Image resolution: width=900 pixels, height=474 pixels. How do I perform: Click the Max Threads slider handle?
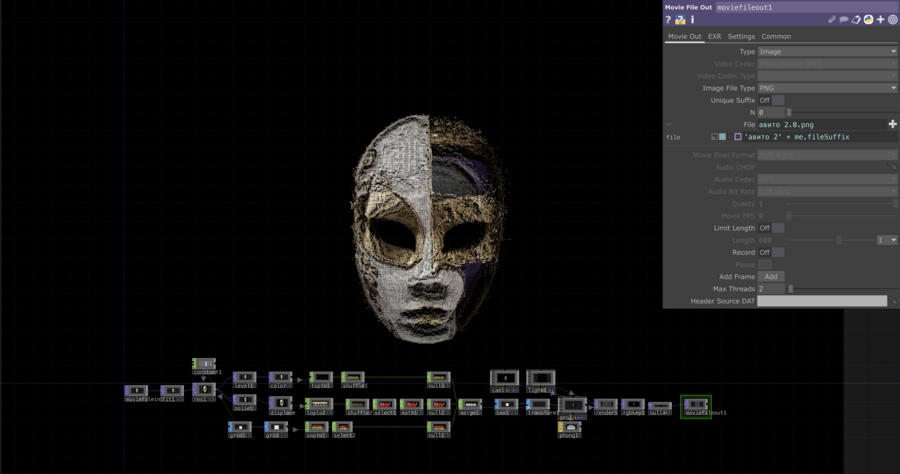pyautogui.click(x=789, y=288)
